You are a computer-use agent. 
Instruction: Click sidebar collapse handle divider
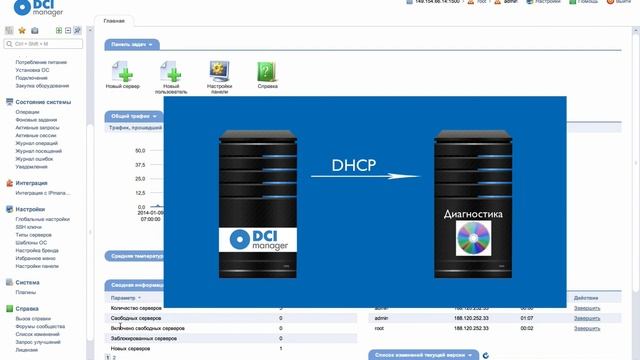(x=90, y=232)
